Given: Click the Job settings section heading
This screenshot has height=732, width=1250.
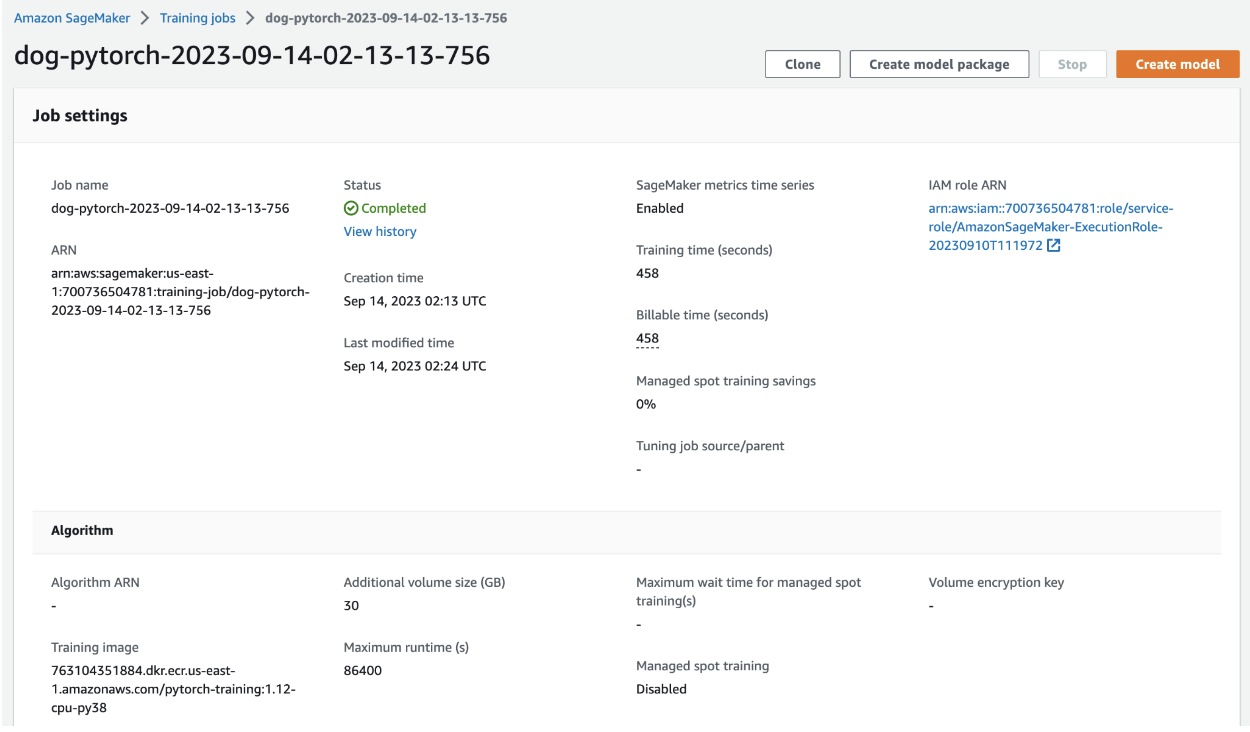Looking at the screenshot, I should tap(80, 116).
